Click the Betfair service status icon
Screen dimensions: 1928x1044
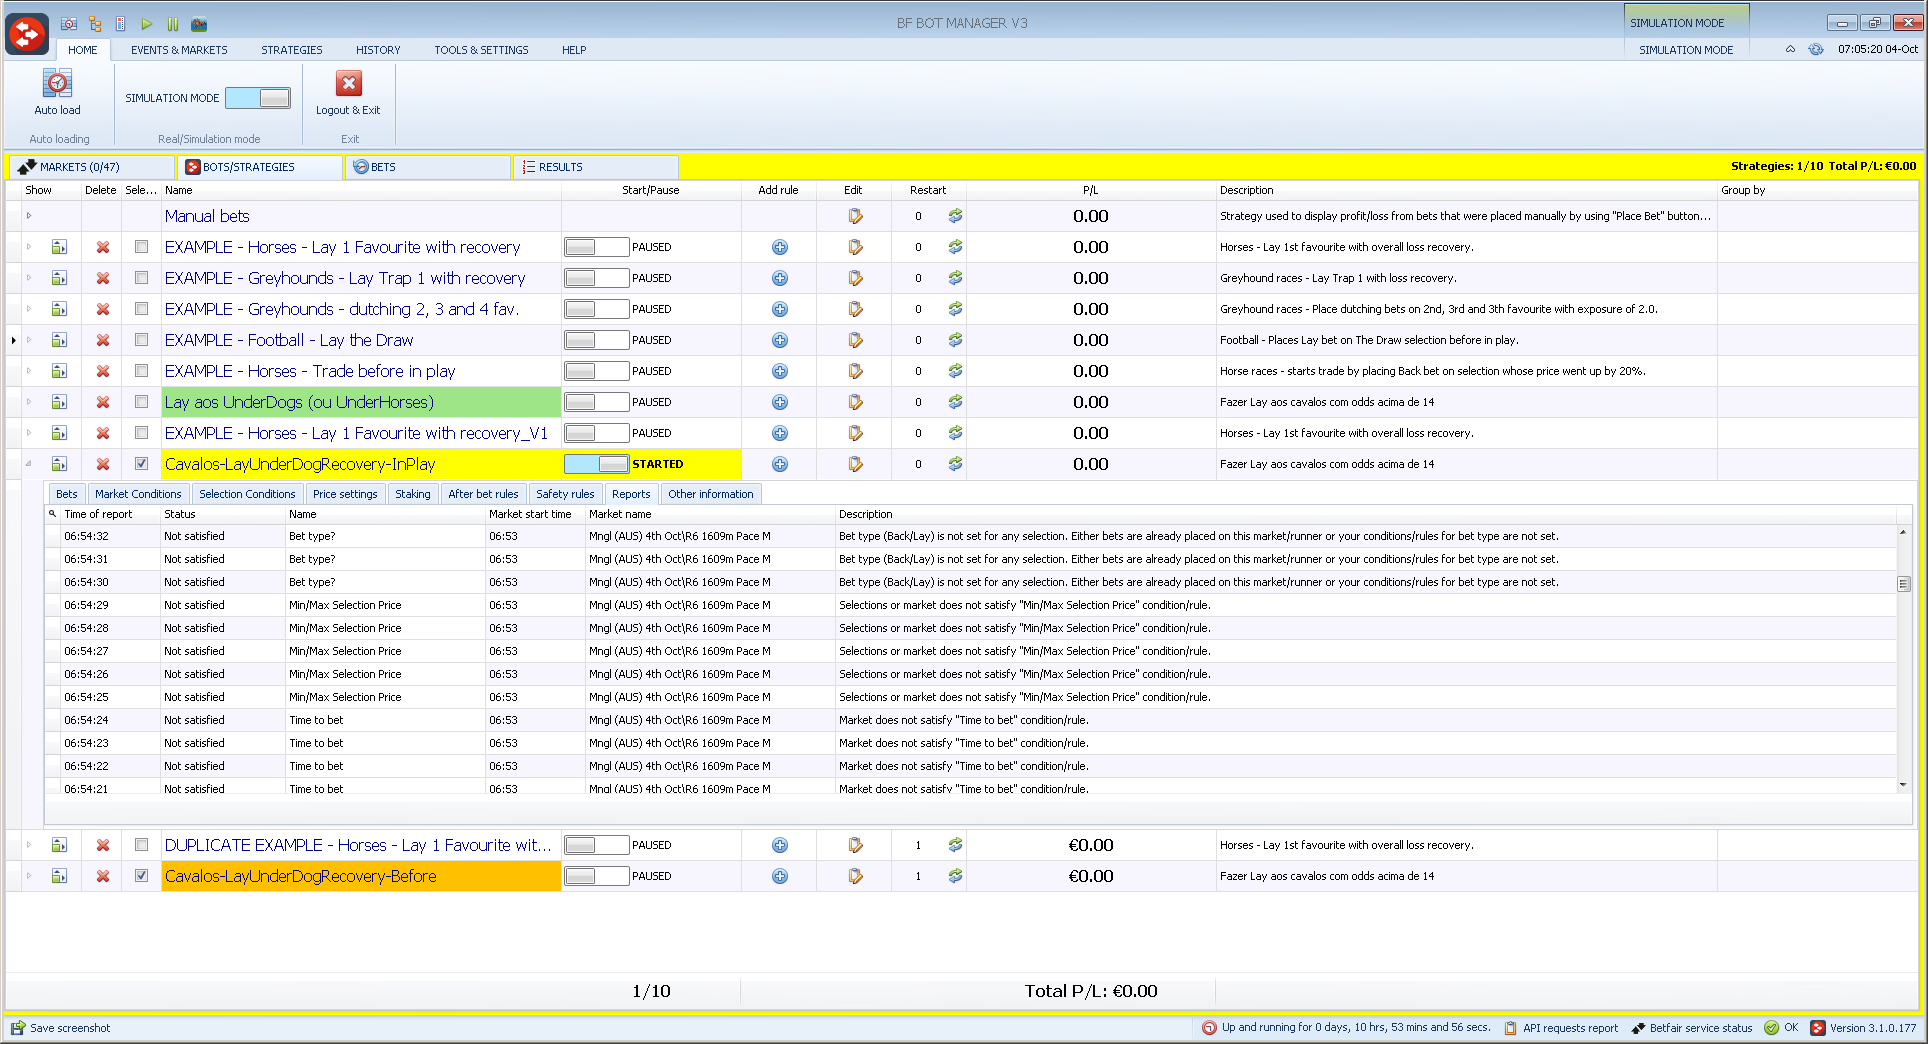click(1638, 1028)
